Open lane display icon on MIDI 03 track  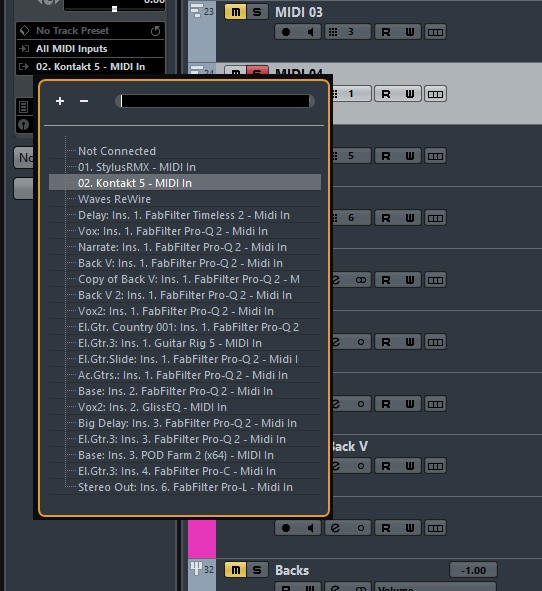[x=435, y=32]
